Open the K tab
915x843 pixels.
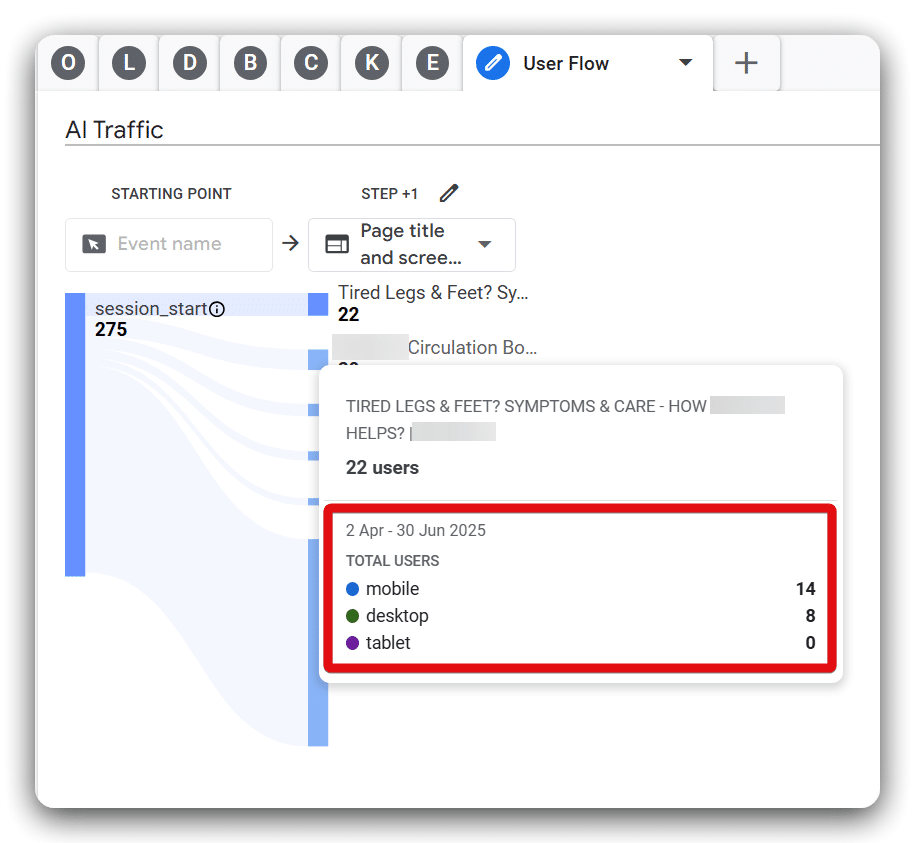(372, 63)
